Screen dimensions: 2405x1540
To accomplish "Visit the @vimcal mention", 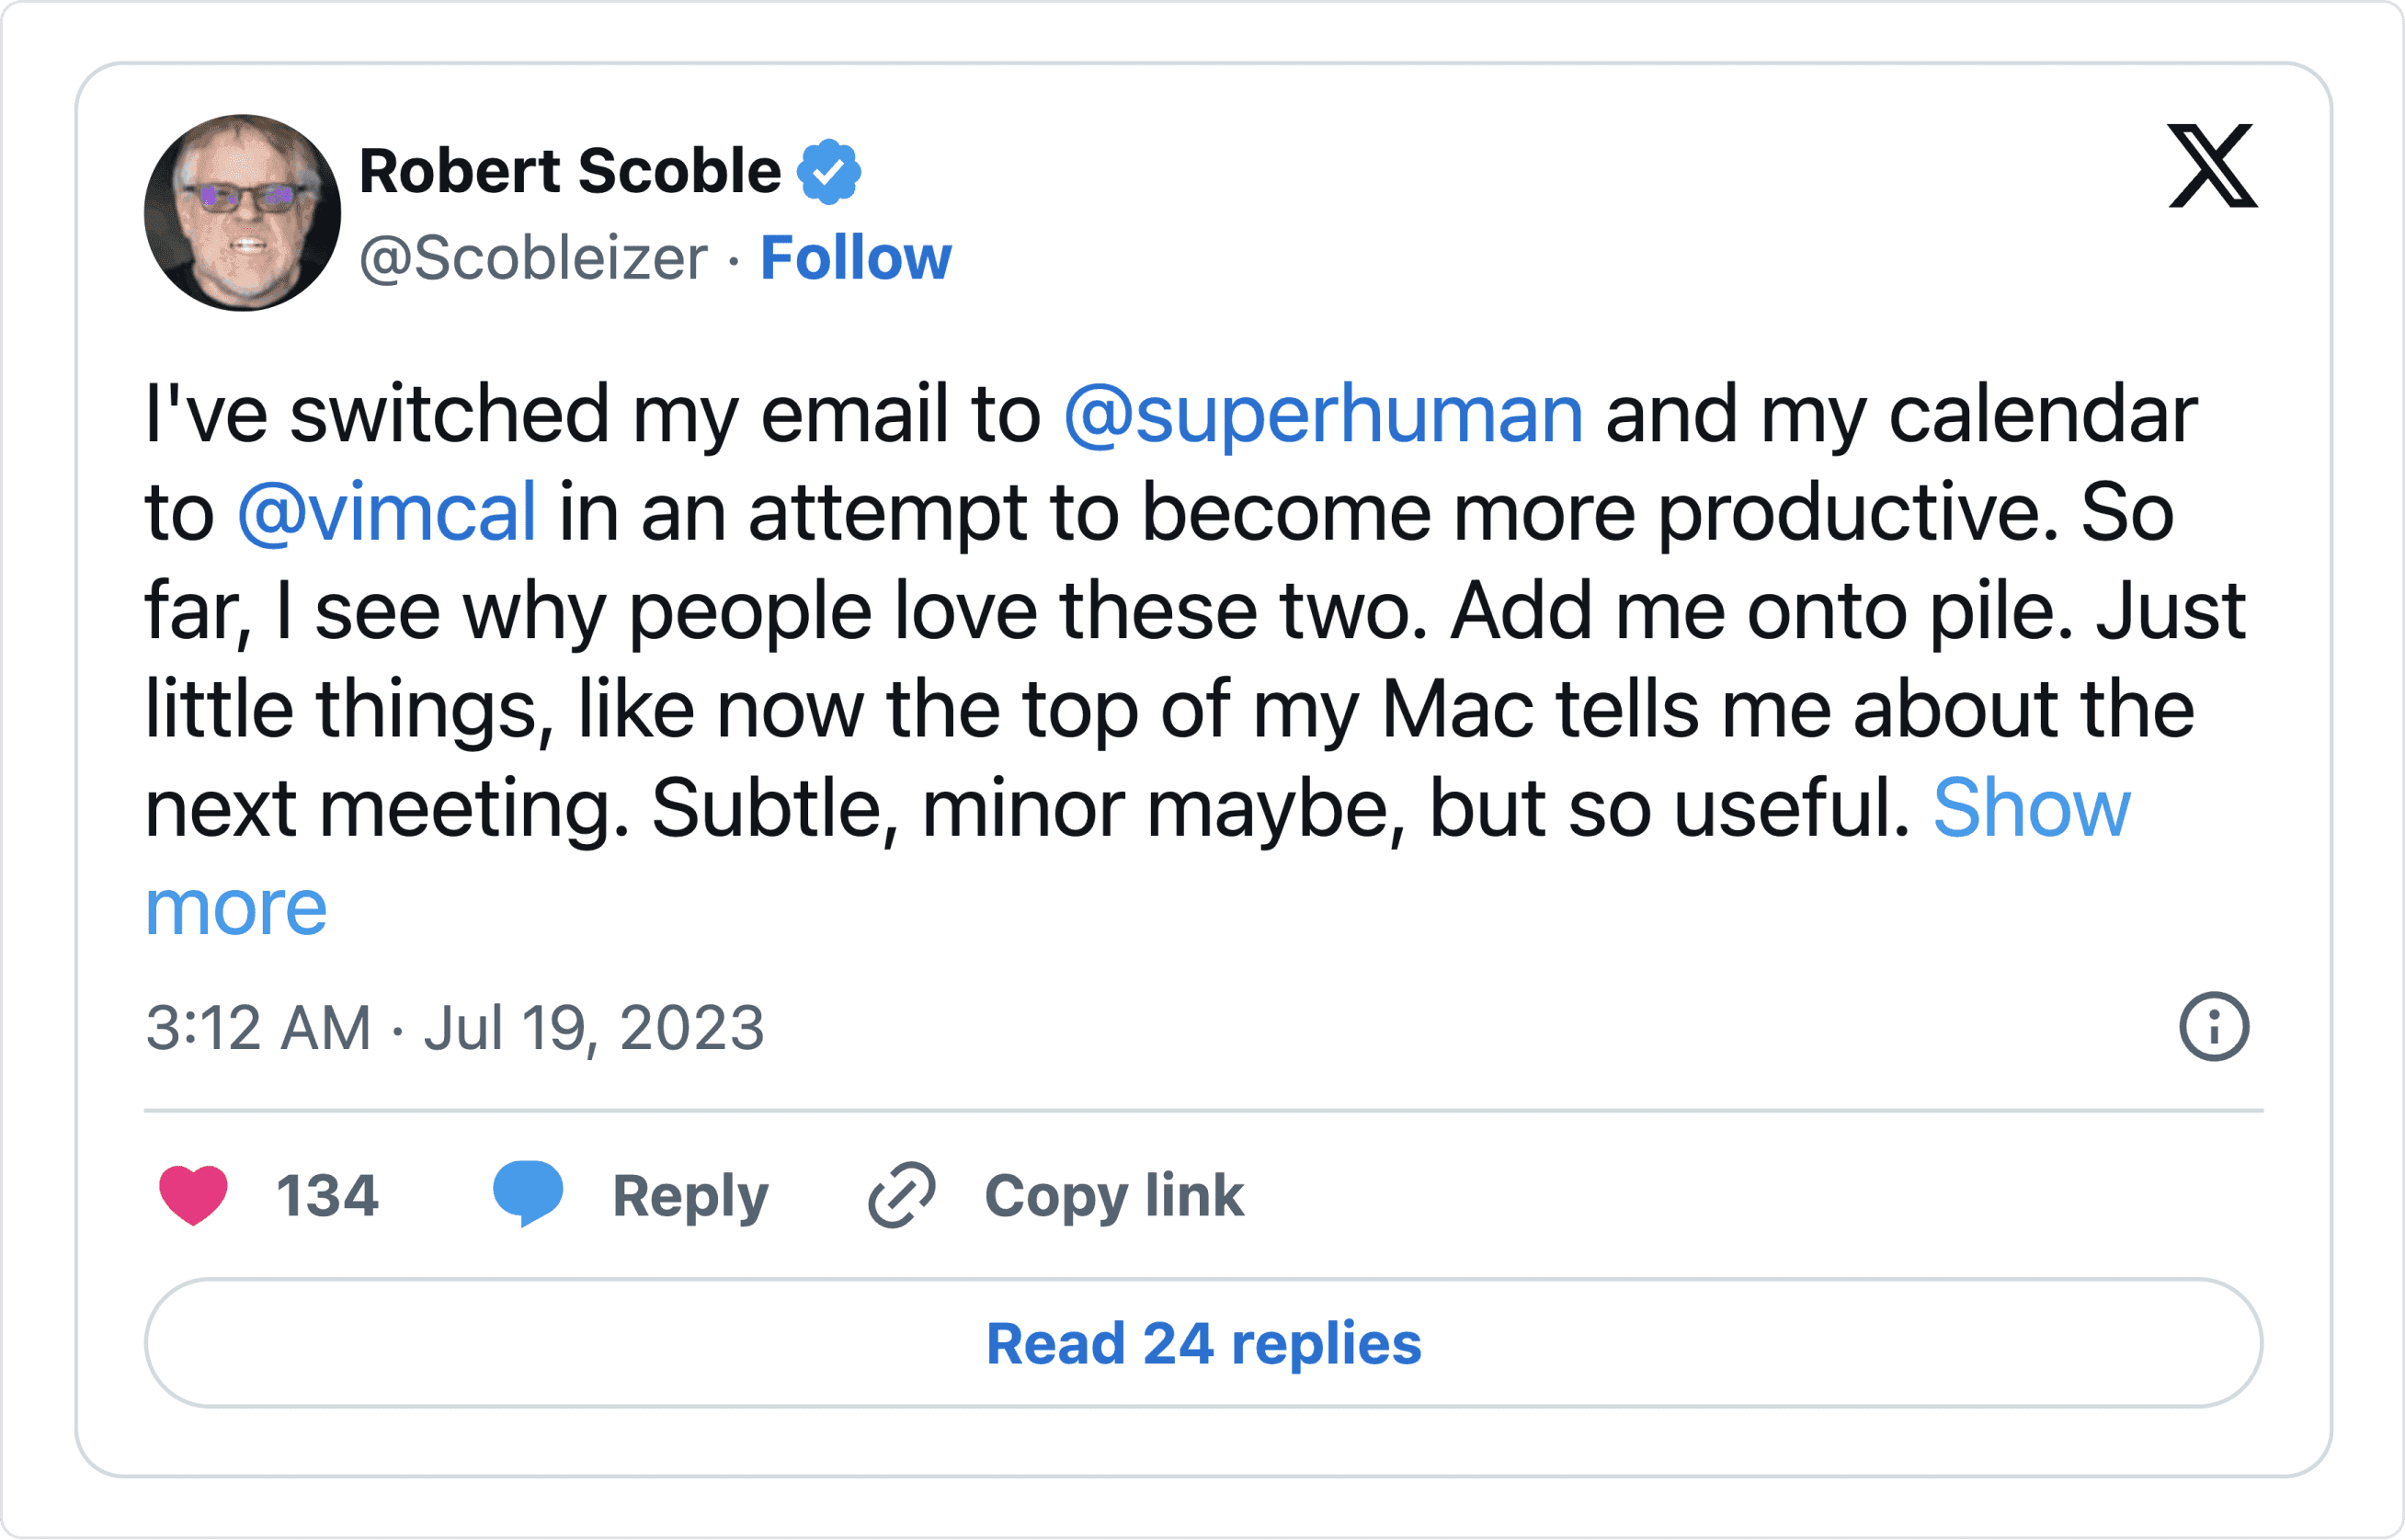I will click(387, 512).
